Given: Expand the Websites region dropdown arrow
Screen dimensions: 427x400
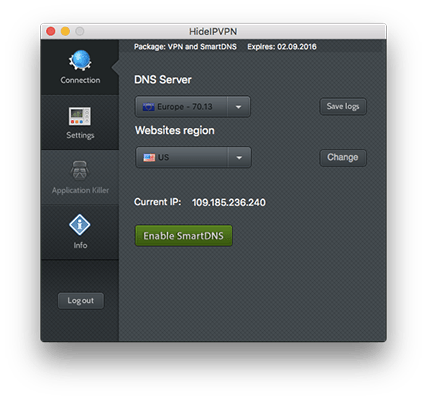Looking at the screenshot, I should [x=239, y=158].
